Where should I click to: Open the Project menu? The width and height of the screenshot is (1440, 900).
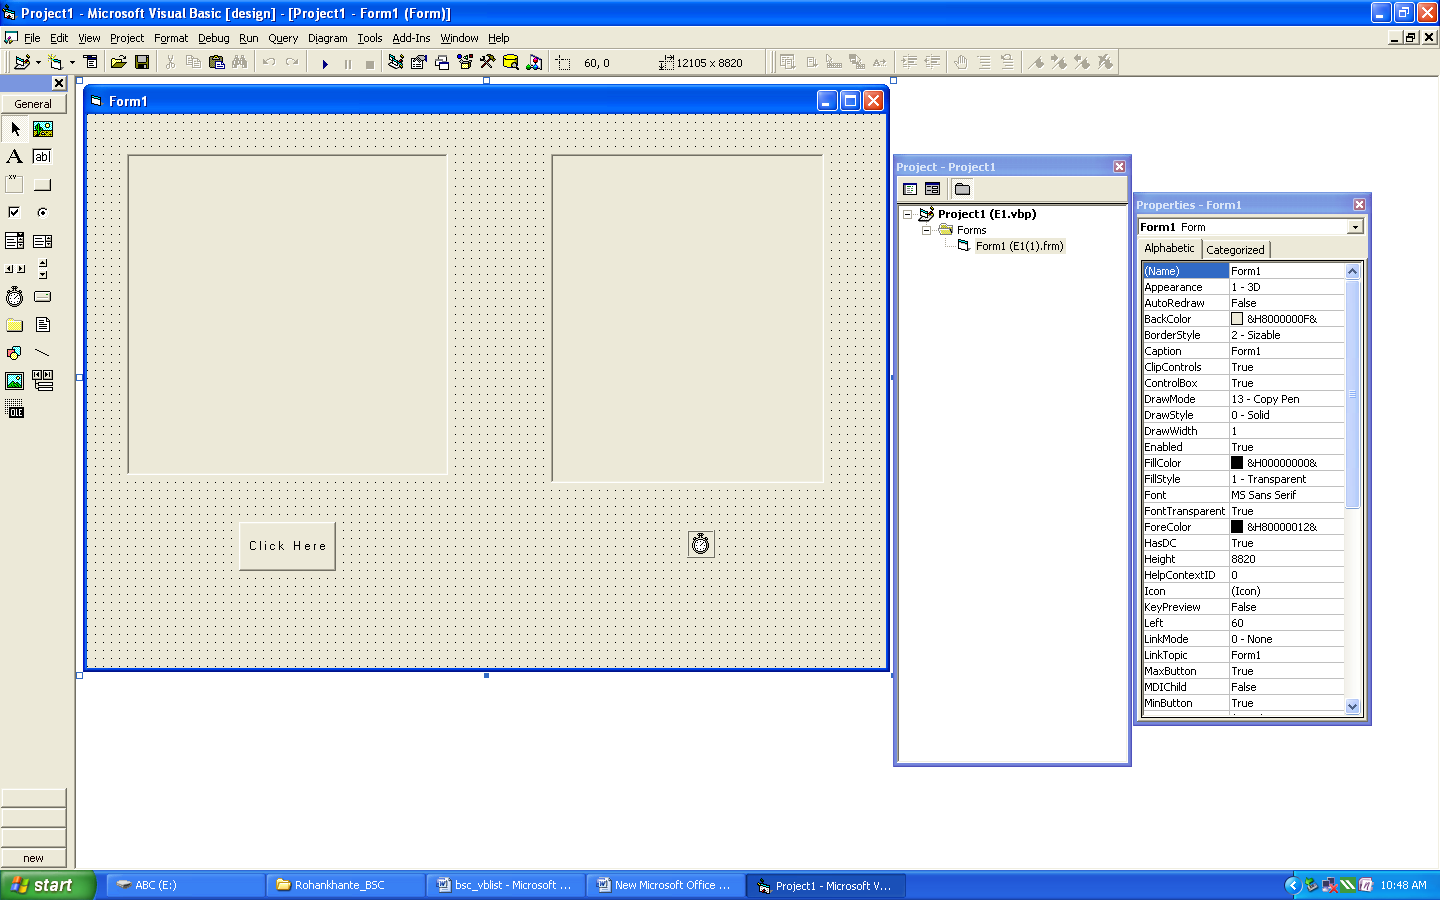tap(127, 38)
